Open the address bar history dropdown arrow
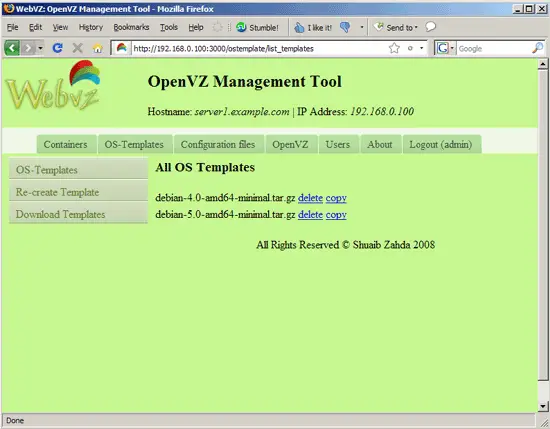 (422, 48)
